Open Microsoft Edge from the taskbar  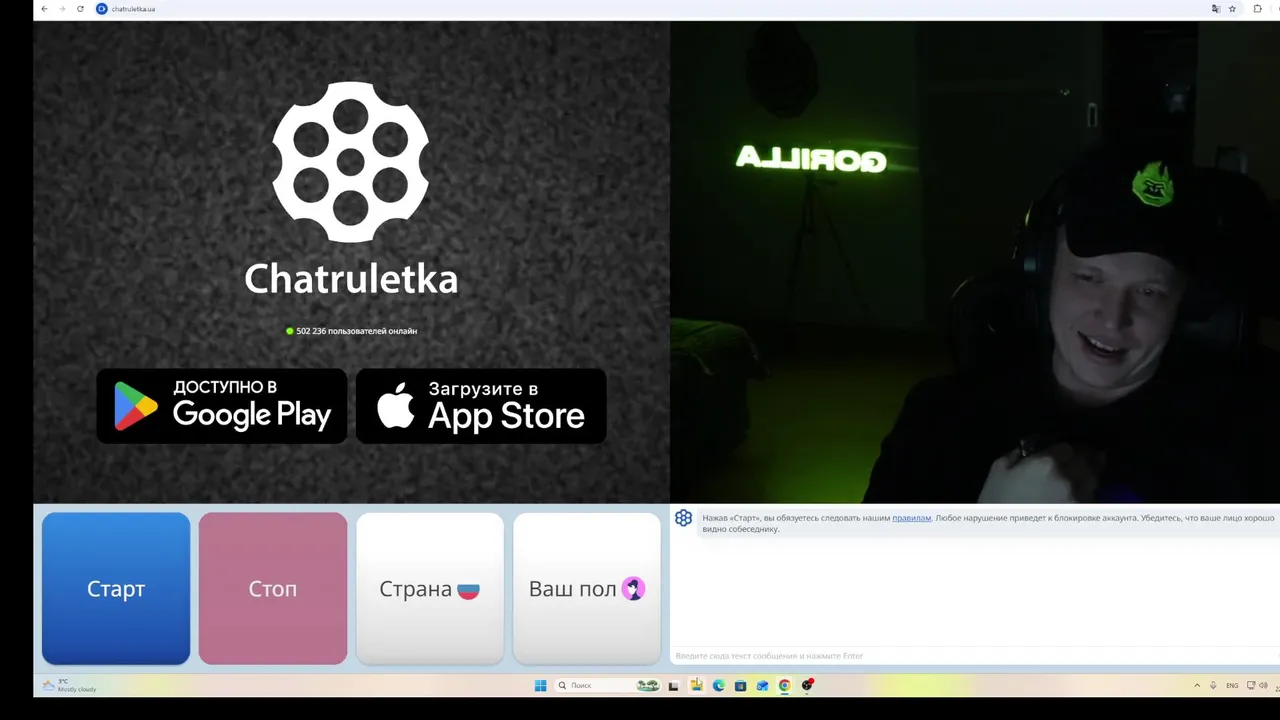(718, 685)
